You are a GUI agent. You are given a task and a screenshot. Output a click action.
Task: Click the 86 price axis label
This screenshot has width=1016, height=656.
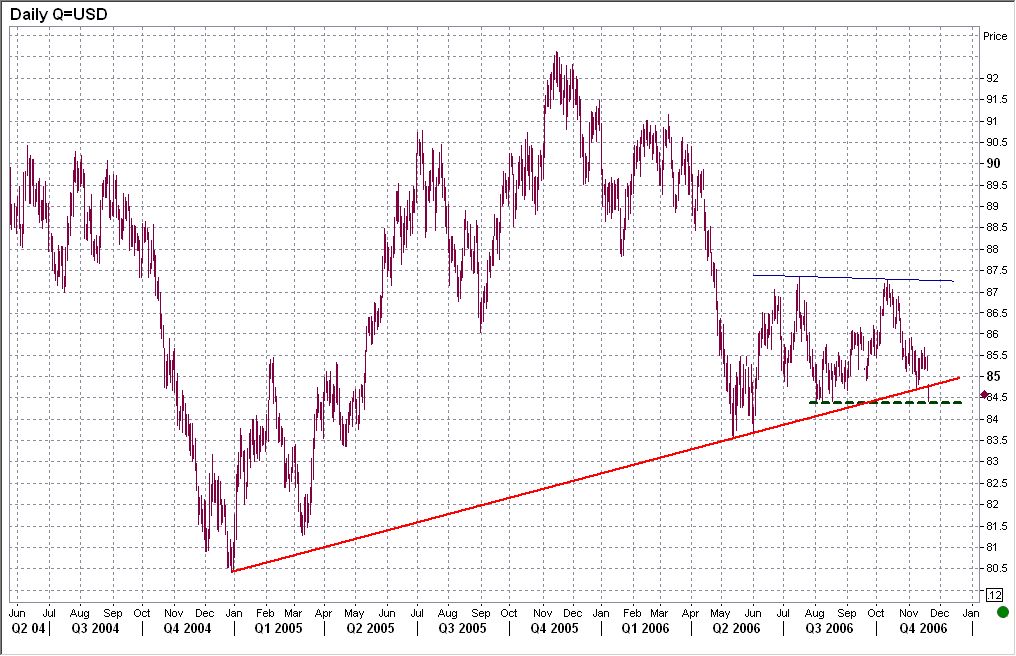click(x=992, y=334)
